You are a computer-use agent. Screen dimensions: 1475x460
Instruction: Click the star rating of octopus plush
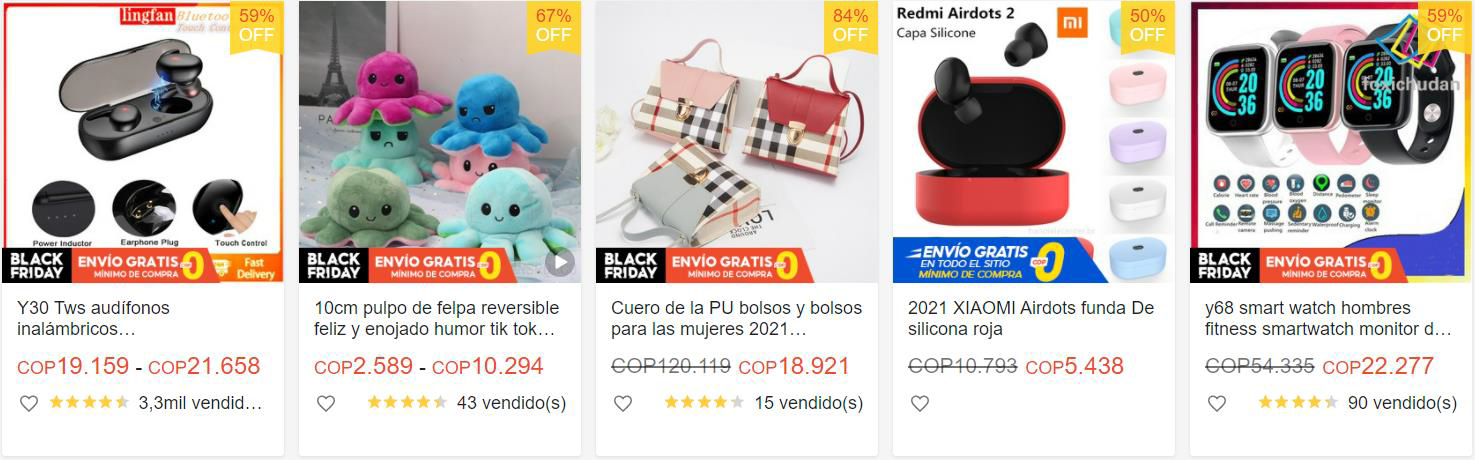406,403
